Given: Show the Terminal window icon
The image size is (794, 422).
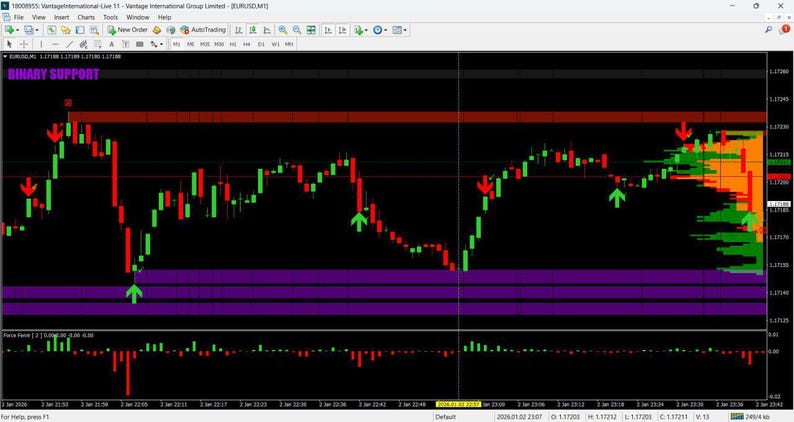Looking at the screenshot, I should pos(80,30).
